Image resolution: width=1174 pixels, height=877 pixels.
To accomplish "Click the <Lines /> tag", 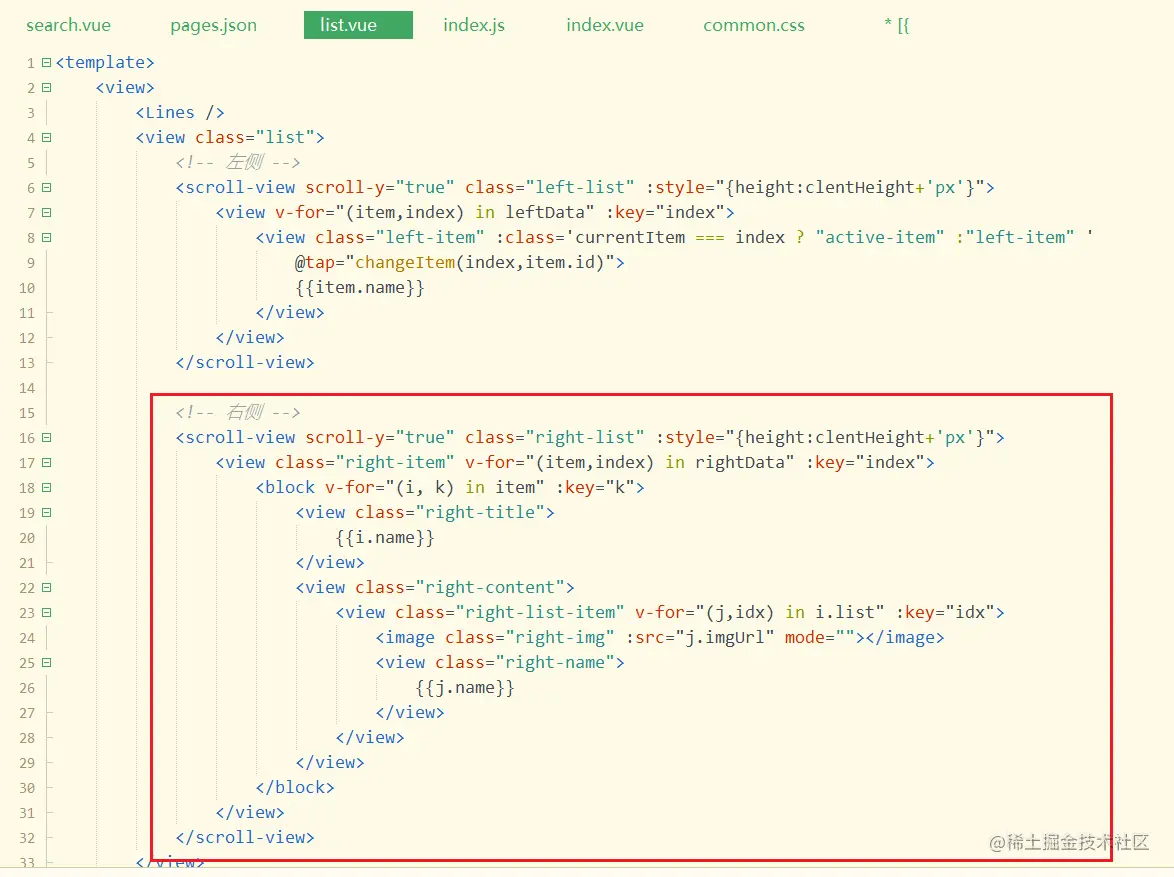I will [180, 112].
